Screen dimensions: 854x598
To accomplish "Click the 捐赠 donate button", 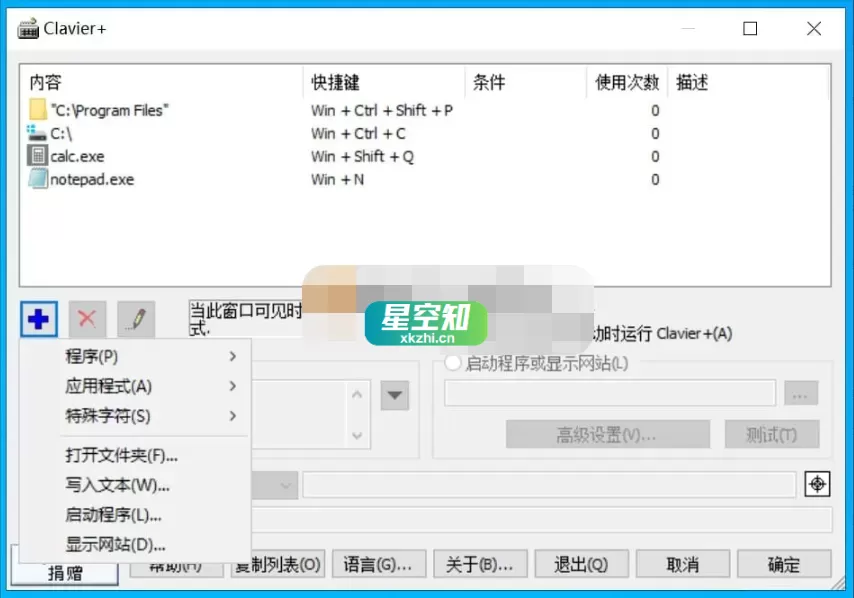I will click(65, 571).
